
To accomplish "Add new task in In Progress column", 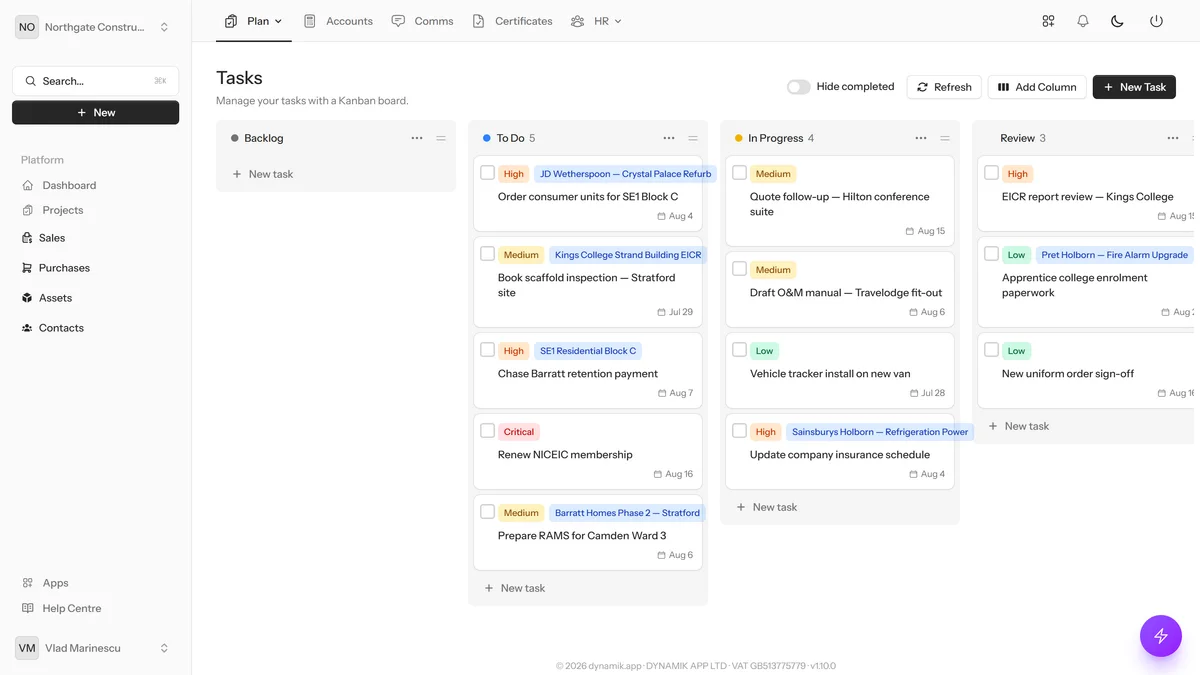I will click(767, 507).
